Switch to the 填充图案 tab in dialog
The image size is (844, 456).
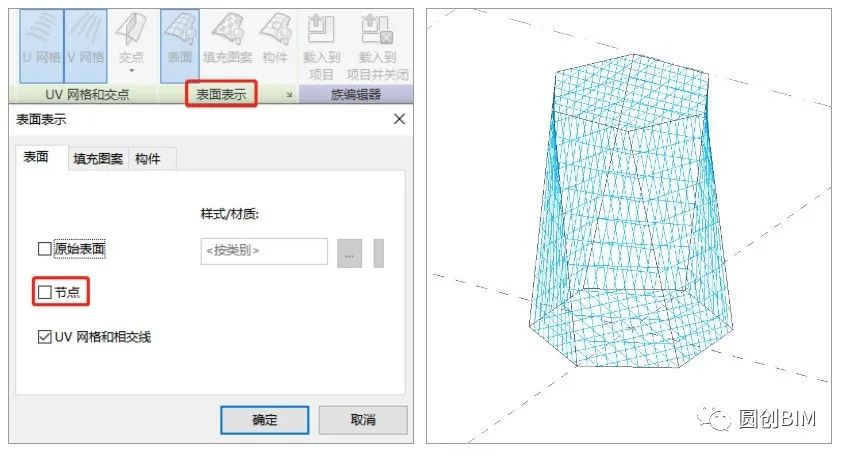(x=98, y=159)
